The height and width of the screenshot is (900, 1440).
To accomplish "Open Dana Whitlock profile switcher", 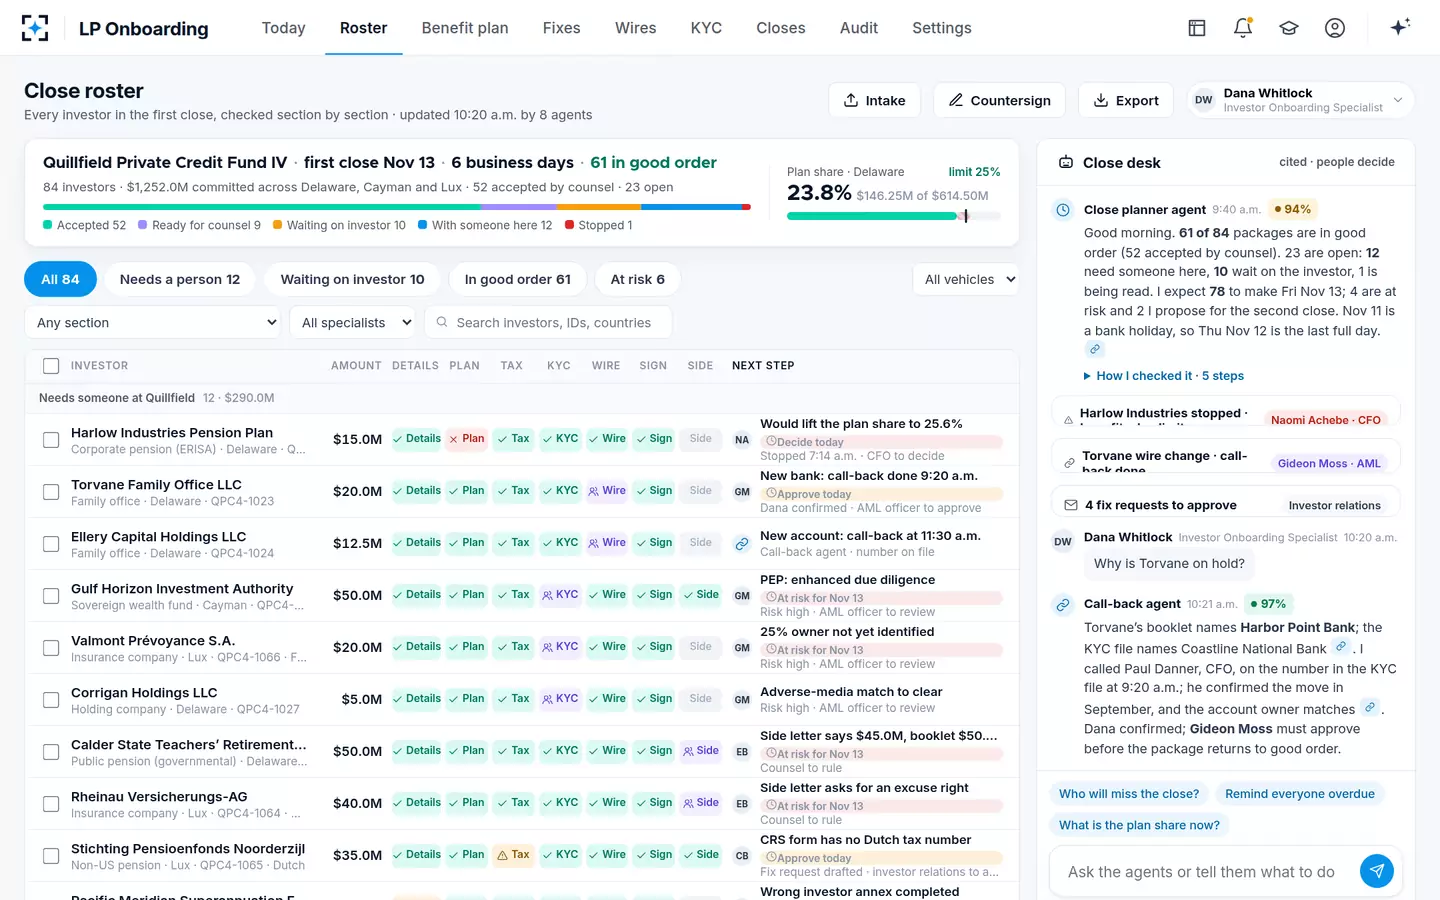I will pyautogui.click(x=1300, y=100).
